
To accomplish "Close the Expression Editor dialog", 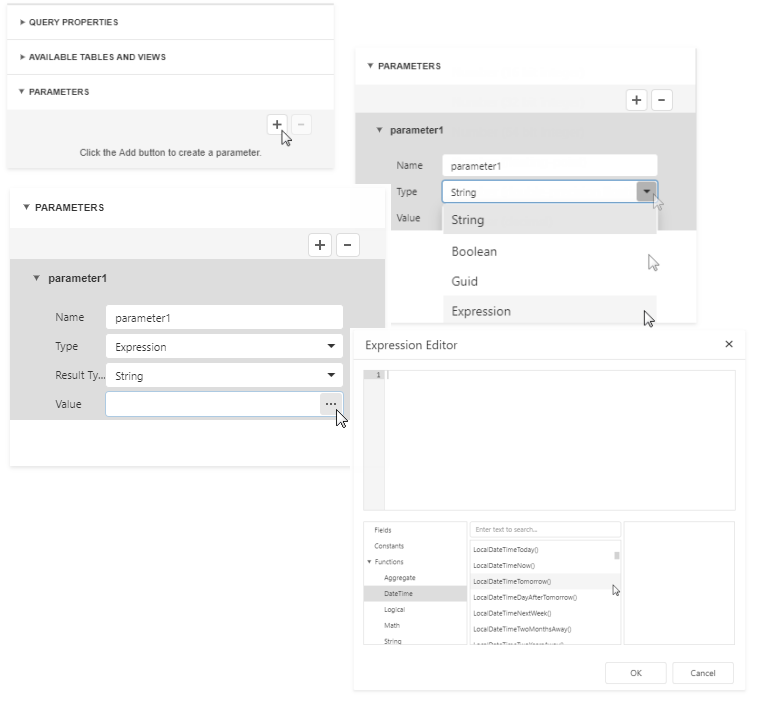I will (728, 344).
